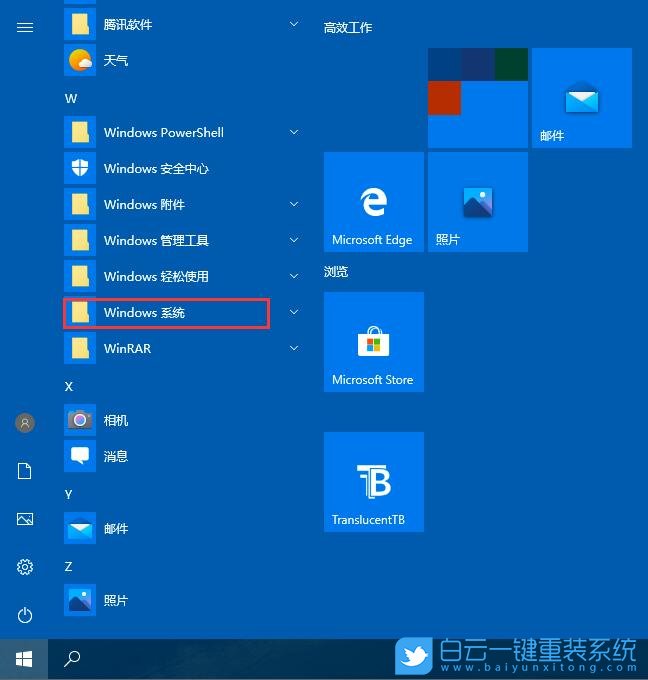Expand the 腾讯软件 folder
Screen dimensions: 648x680
[182, 24]
